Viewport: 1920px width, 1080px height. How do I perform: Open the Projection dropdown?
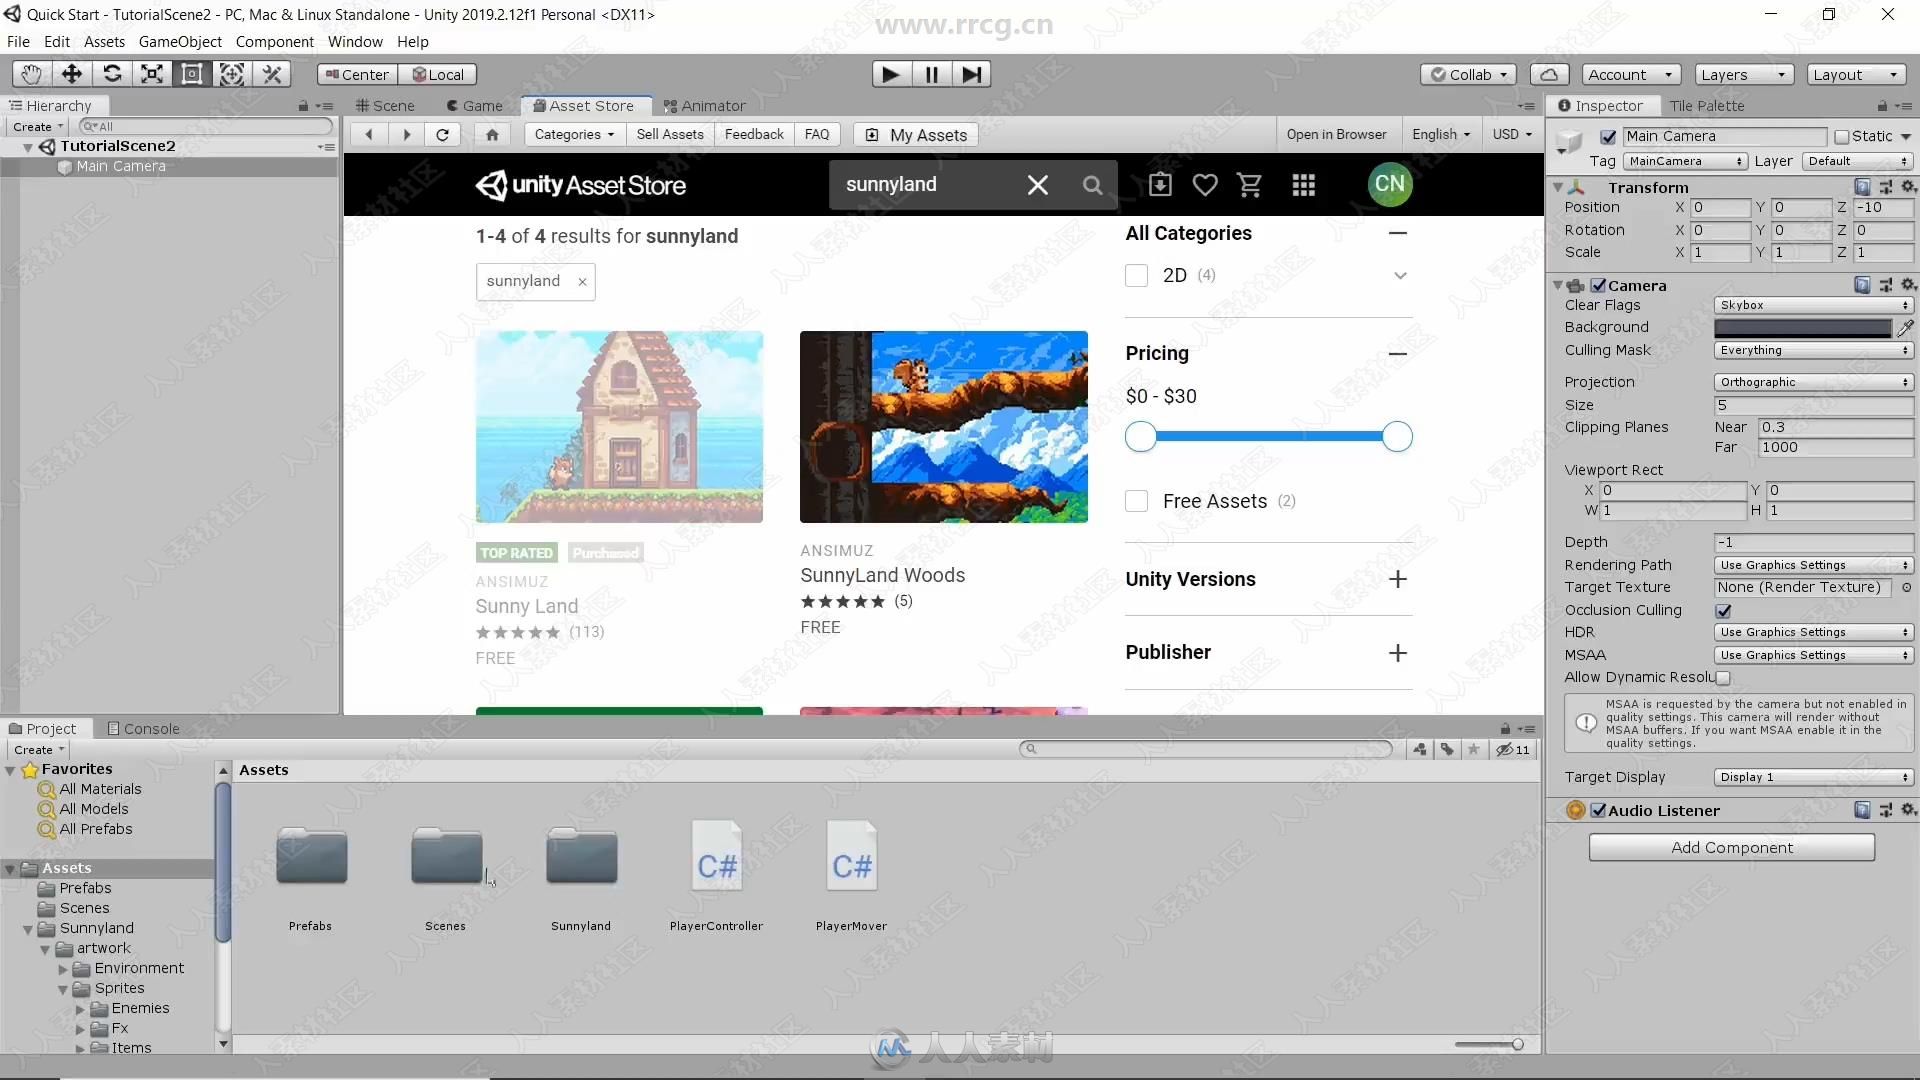coord(1813,382)
